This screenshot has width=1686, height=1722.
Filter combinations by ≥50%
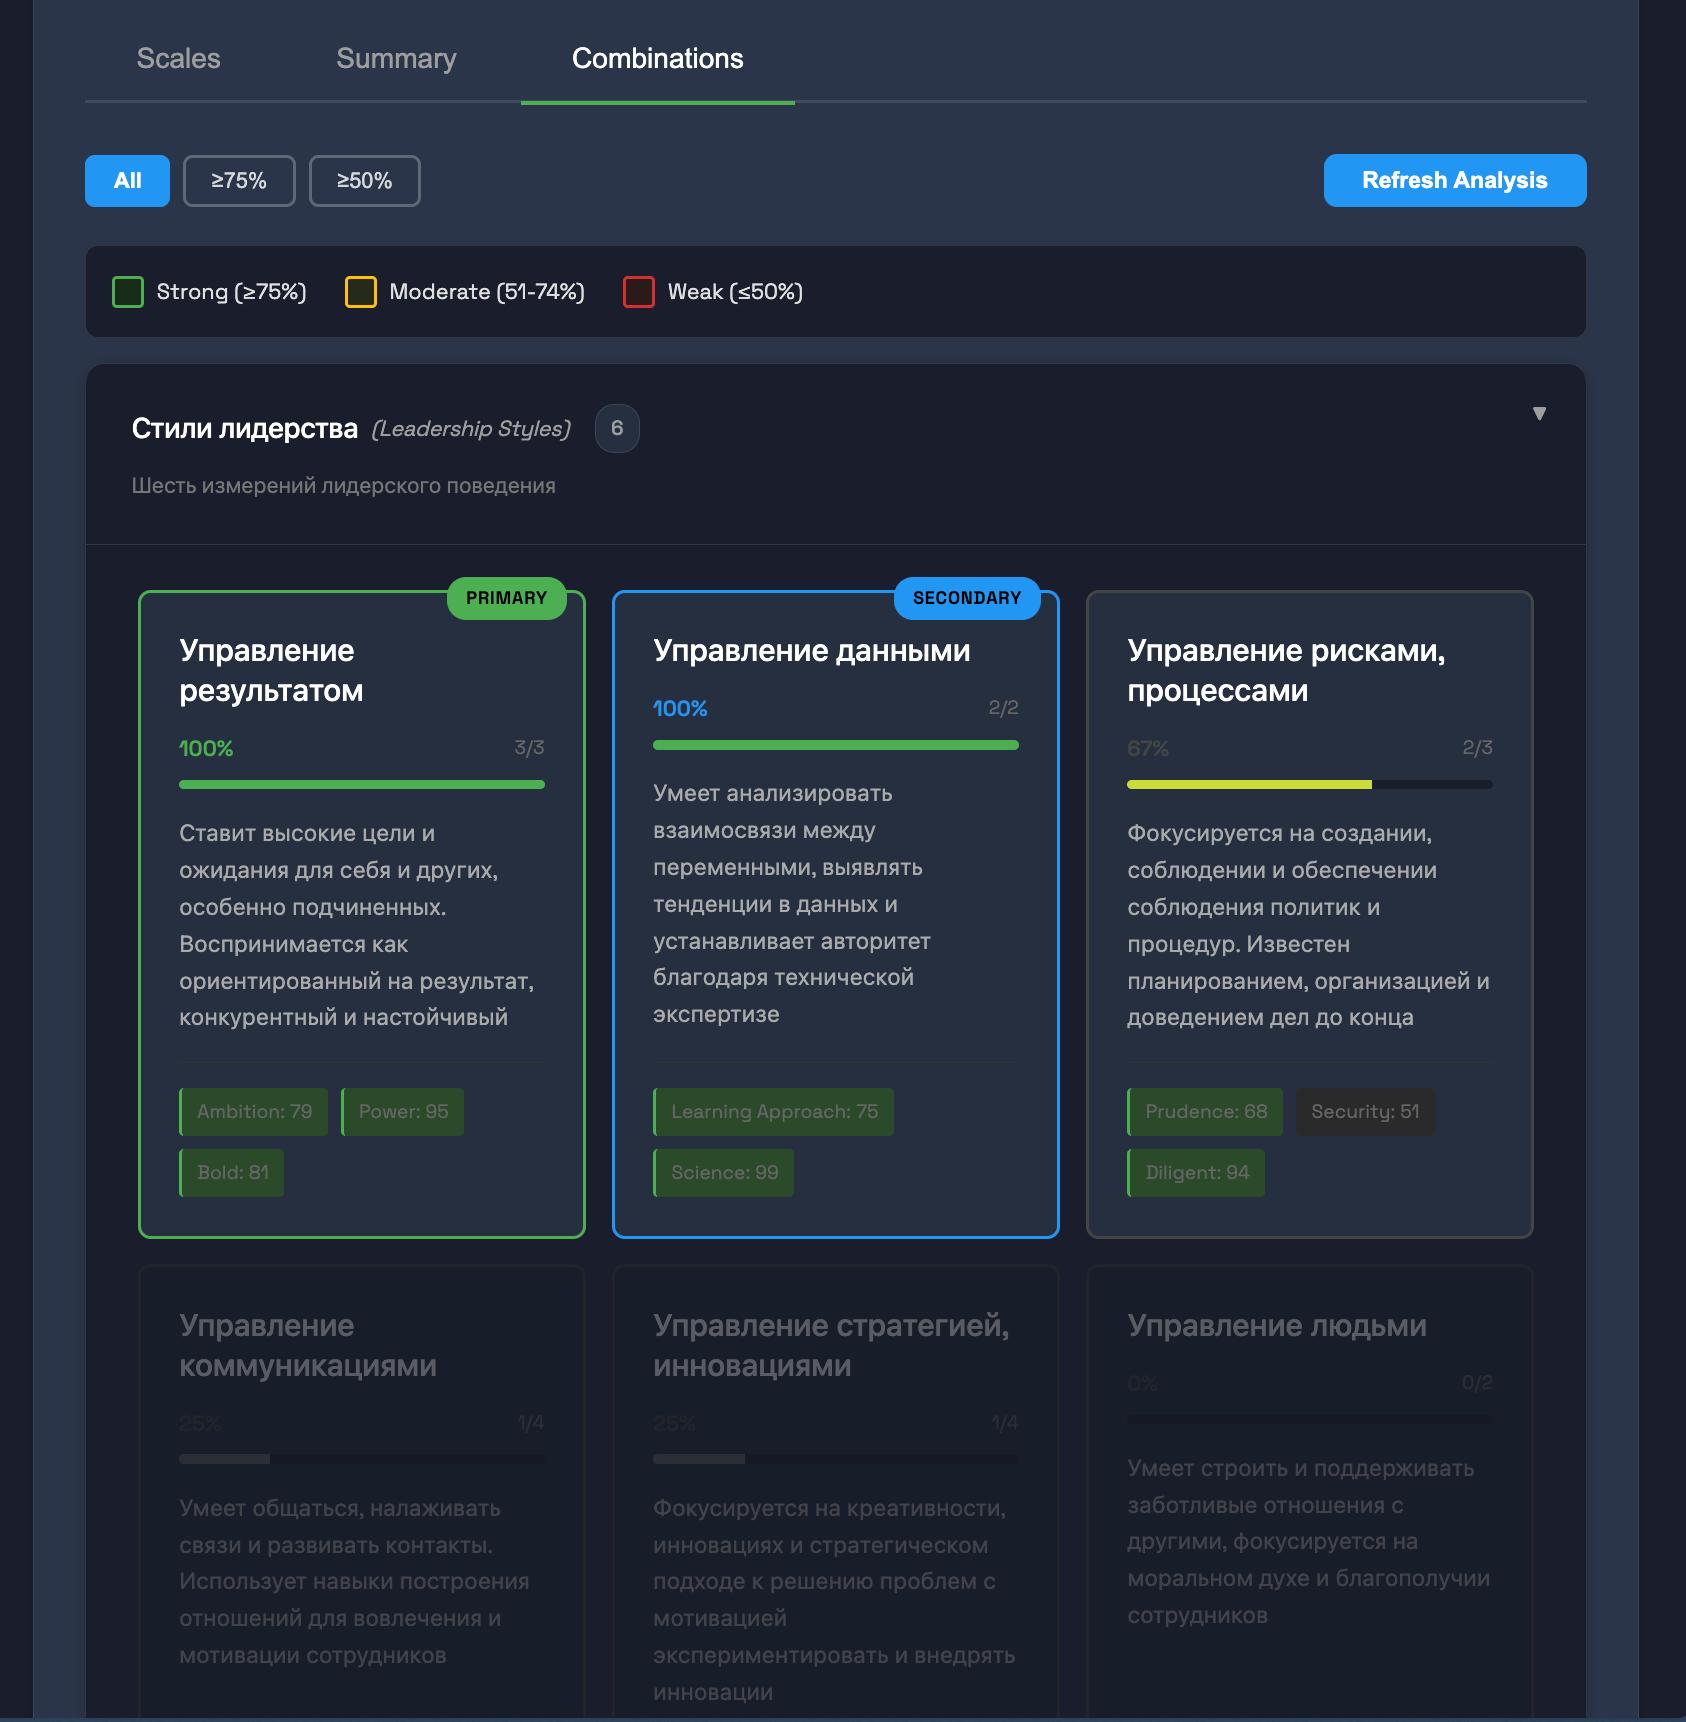[x=364, y=181]
